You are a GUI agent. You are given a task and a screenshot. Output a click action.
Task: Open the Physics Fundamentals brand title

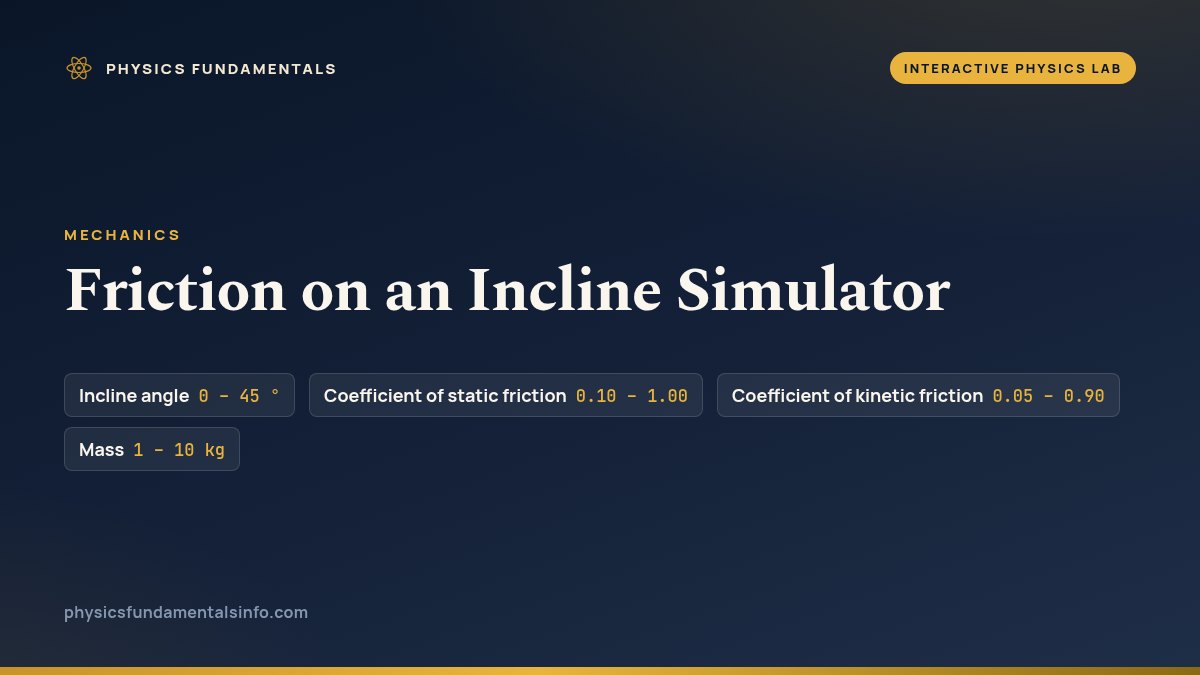(x=221, y=69)
